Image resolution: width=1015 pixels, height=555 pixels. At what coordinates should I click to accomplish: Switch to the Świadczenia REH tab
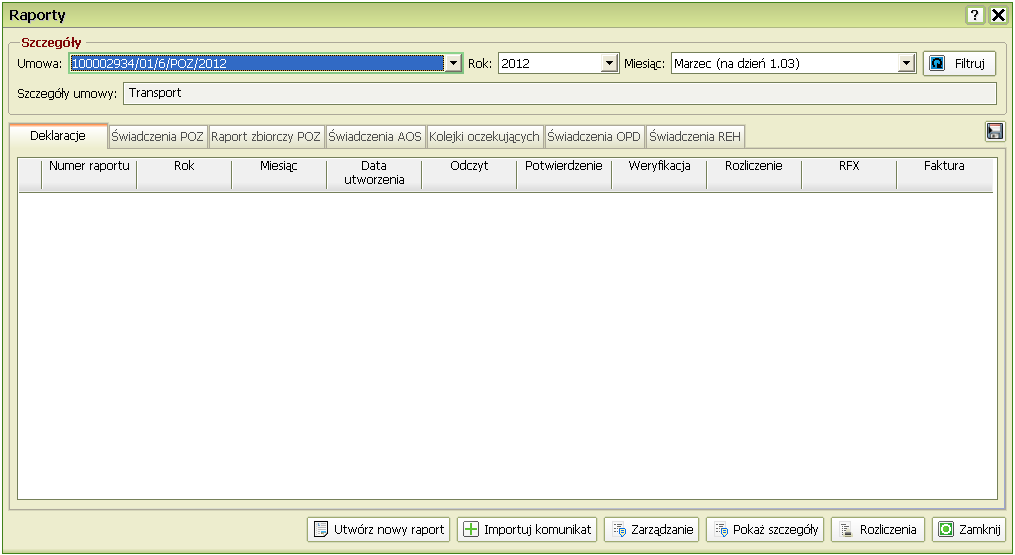695,137
